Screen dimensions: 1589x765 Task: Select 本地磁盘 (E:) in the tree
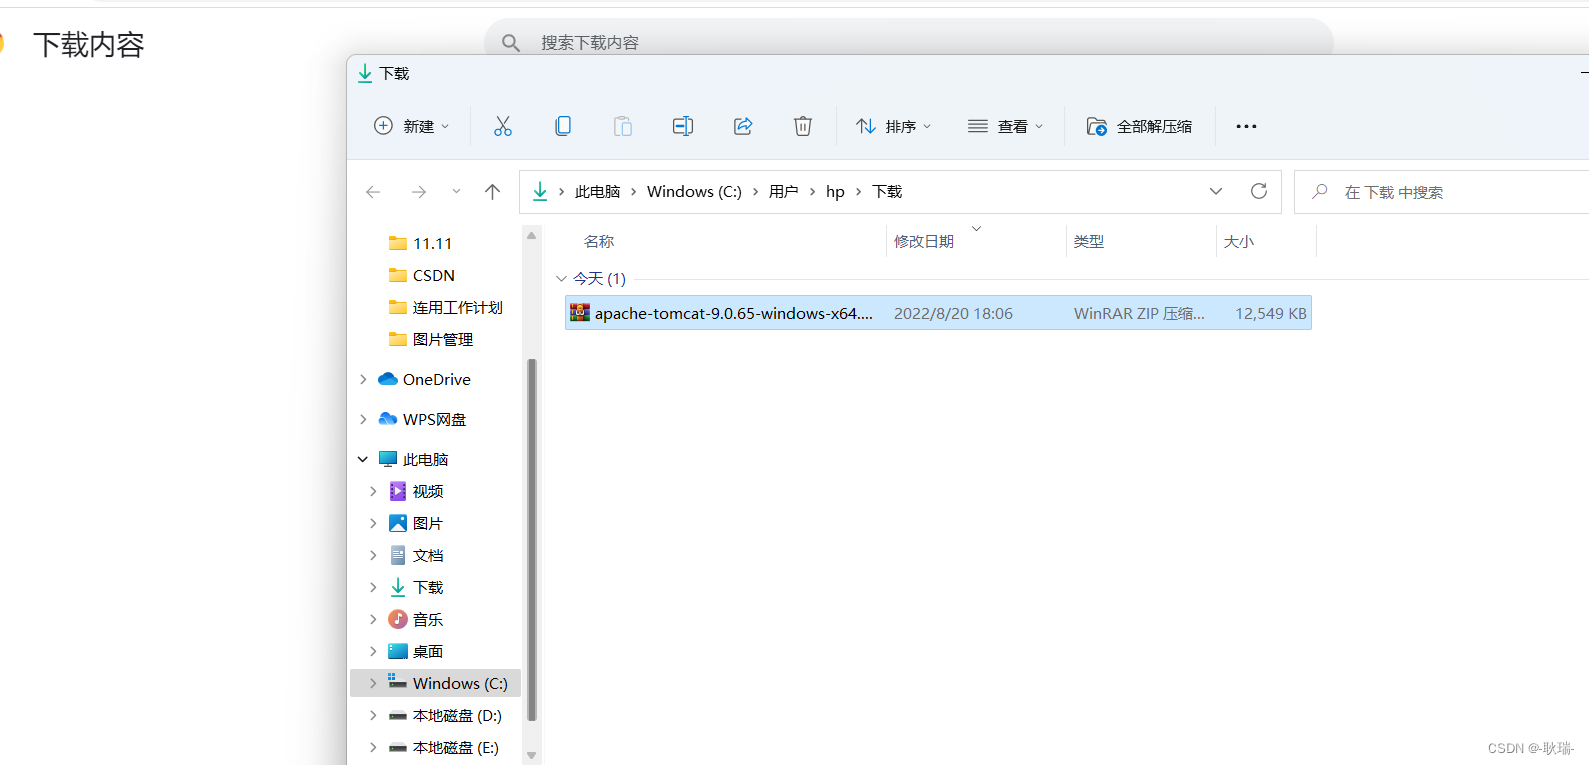click(455, 747)
